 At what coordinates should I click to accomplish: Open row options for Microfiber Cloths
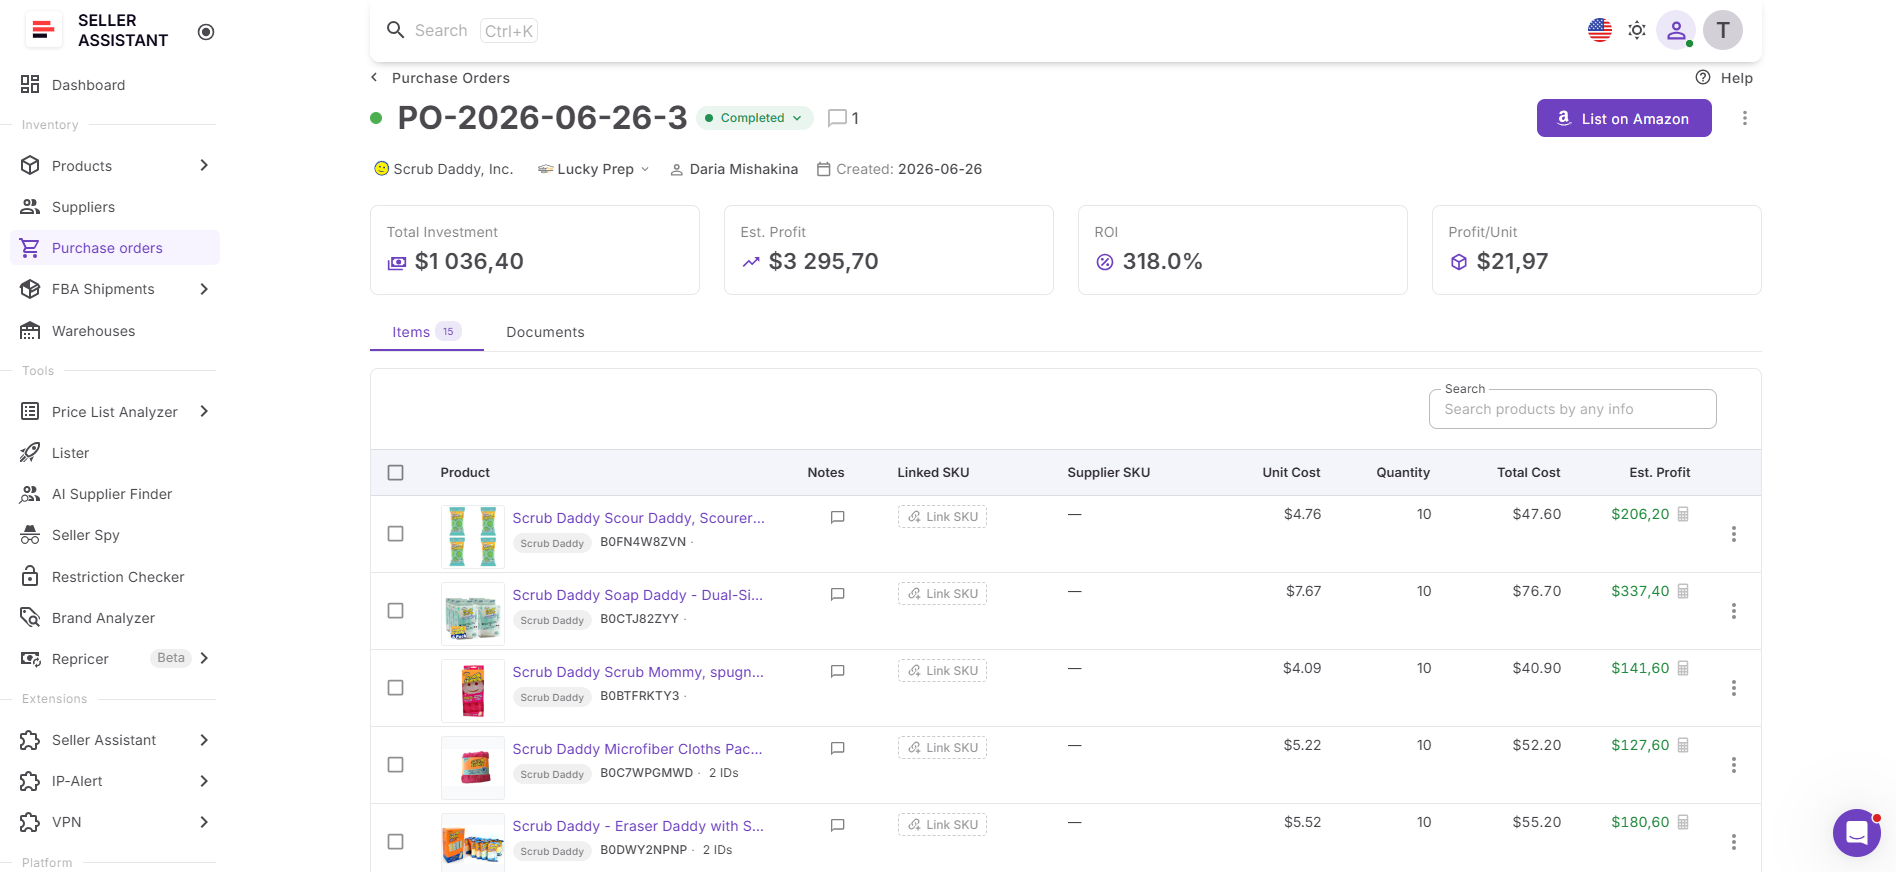[1734, 765]
